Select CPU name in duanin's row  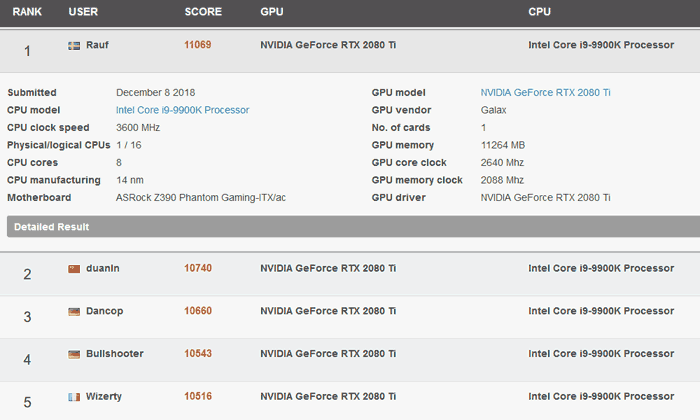click(x=601, y=268)
